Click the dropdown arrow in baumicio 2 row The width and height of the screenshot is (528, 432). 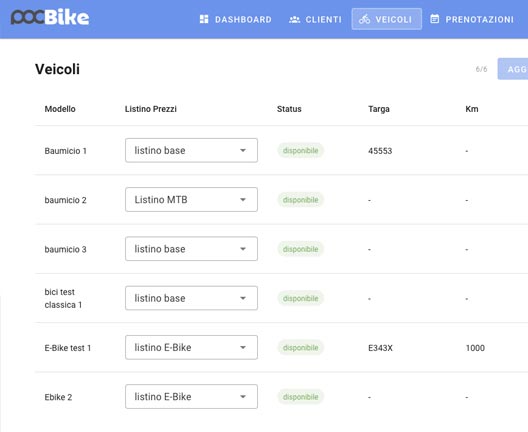click(x=243, y=200)
